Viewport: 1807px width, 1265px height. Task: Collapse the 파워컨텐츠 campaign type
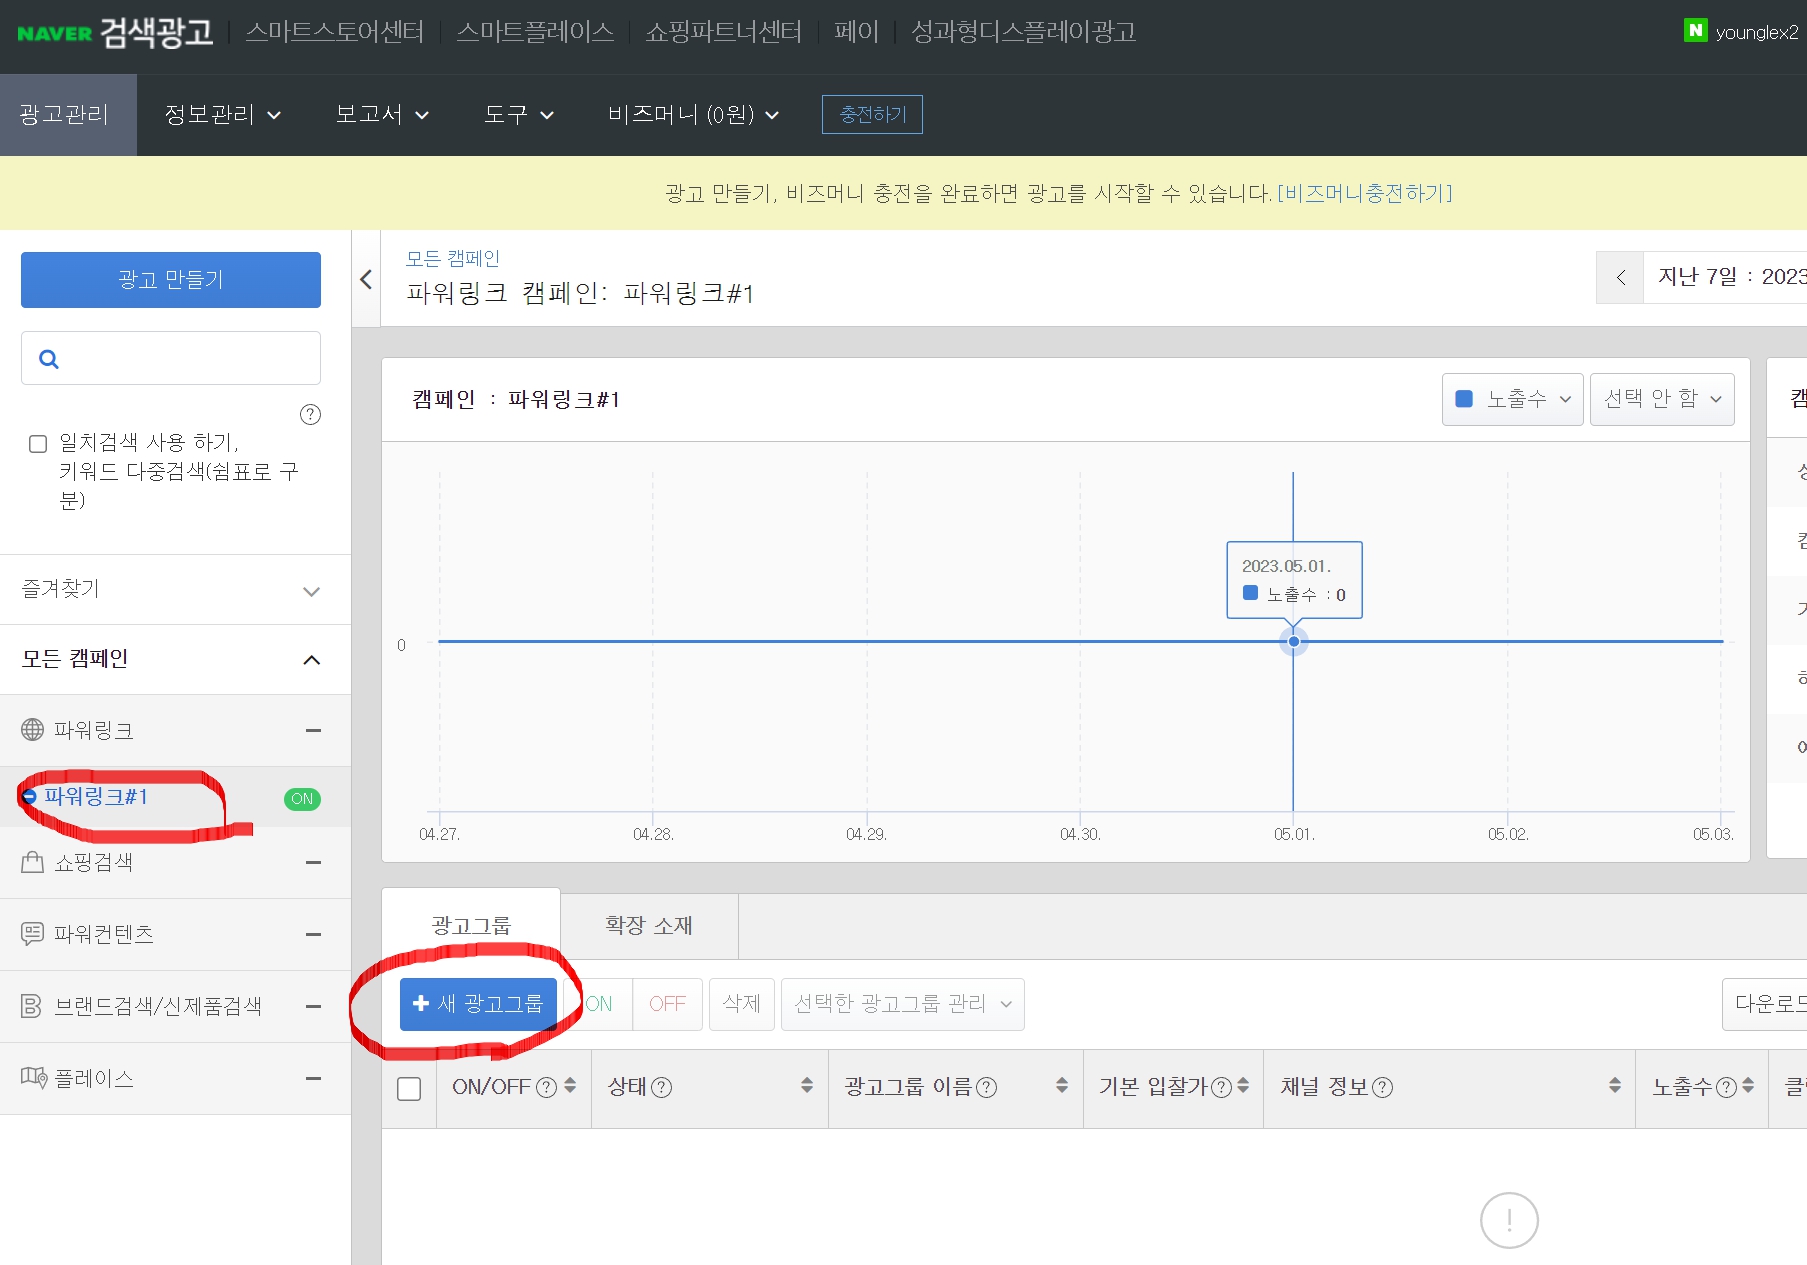(x=313, y=934)
